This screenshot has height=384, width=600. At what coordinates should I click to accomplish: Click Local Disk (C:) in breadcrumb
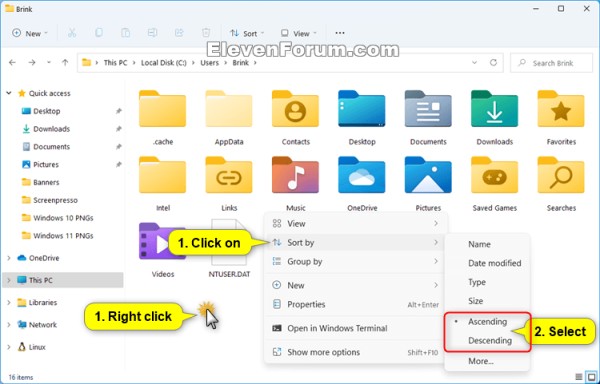pyautogui.click(x=163, y=63)
